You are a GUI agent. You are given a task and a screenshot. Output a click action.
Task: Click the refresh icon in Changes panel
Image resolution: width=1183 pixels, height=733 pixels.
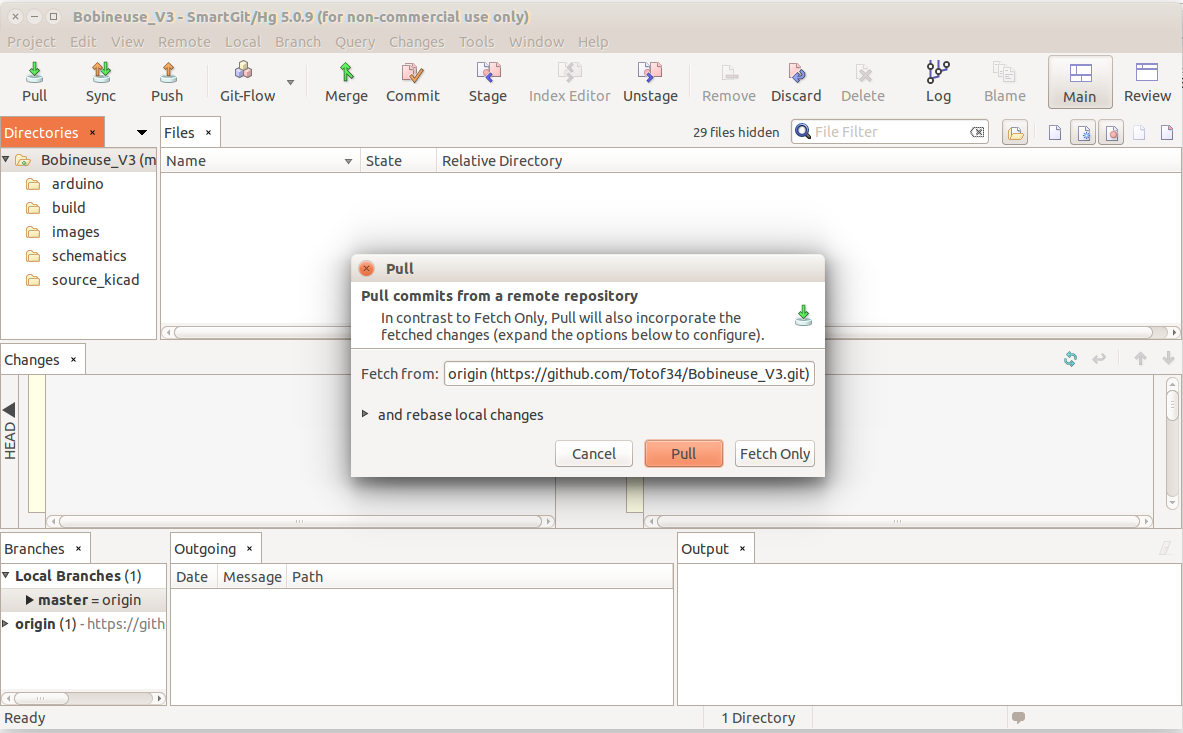tap(1070, 359)
